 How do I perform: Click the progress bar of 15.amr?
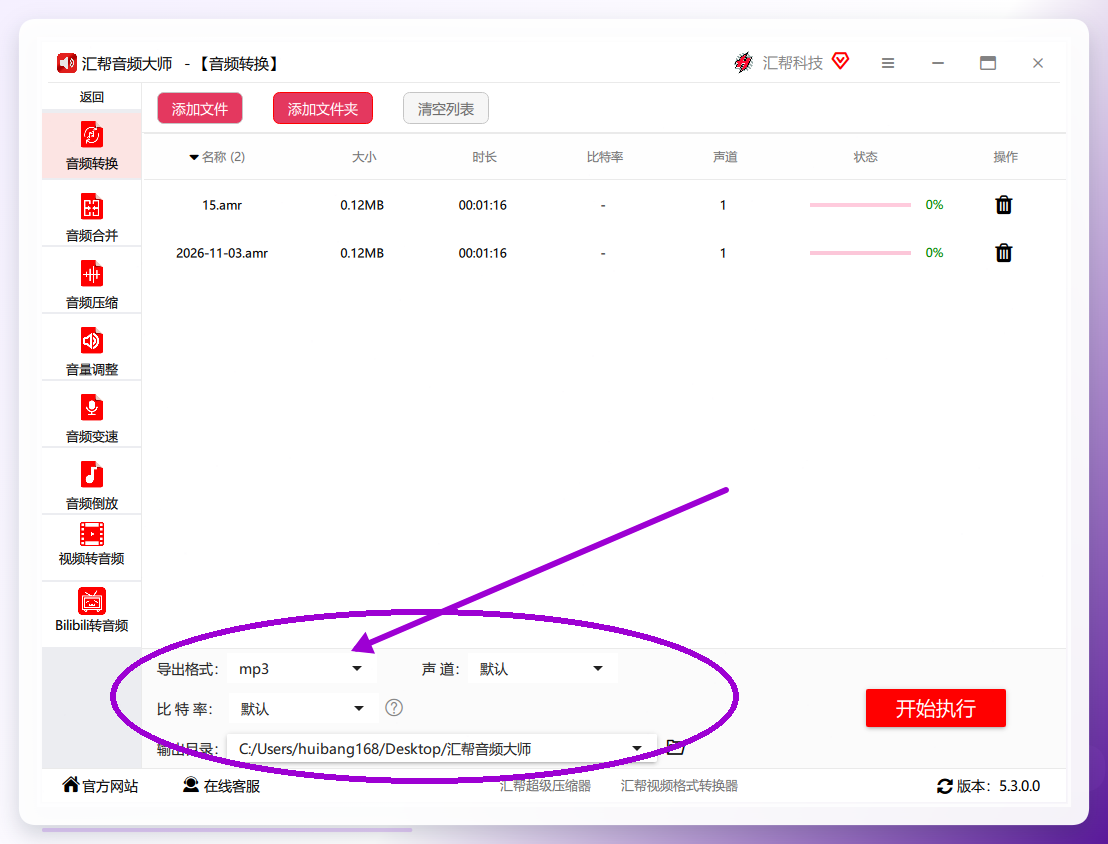(860, 205)
